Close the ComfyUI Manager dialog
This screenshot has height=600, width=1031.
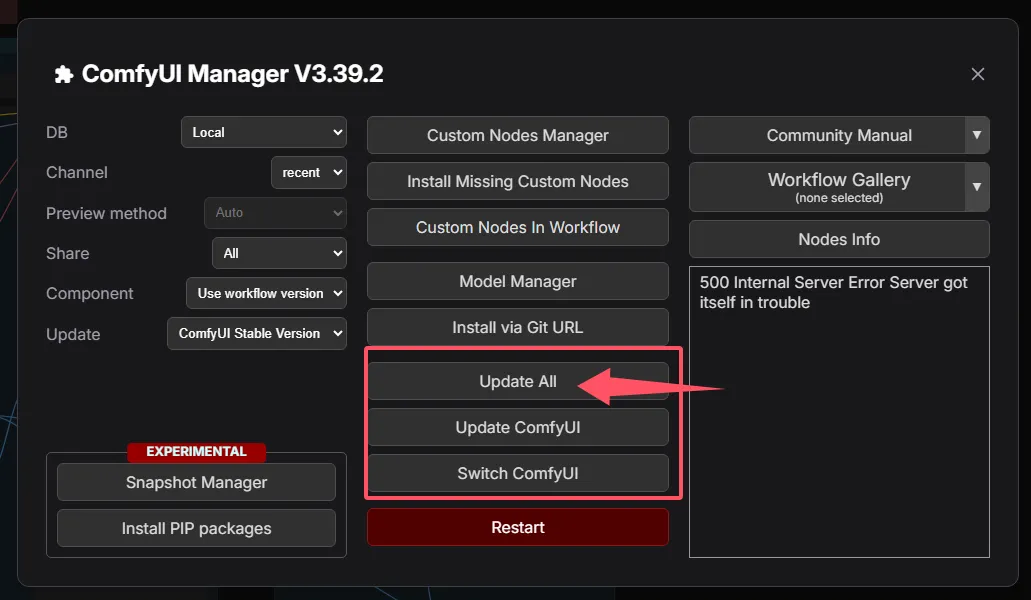pyautogui.click(x=978, y=74)
